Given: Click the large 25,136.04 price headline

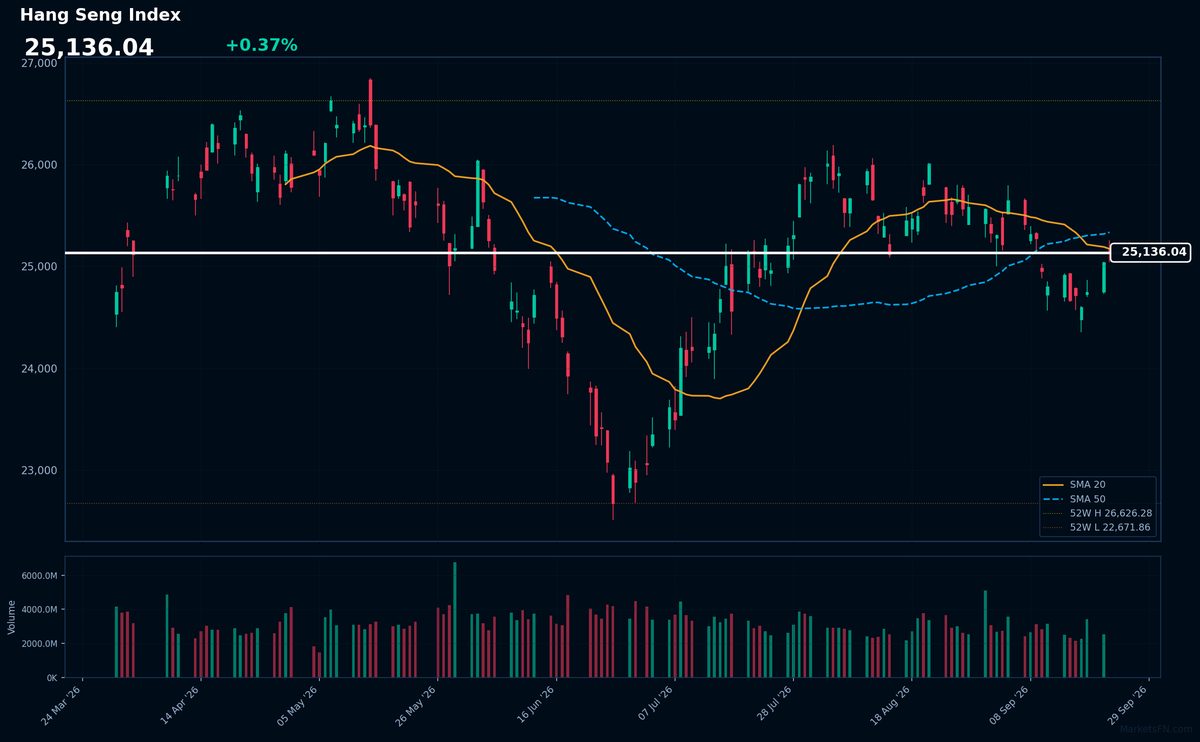Looking at the screenshot, I should point(89,48).
